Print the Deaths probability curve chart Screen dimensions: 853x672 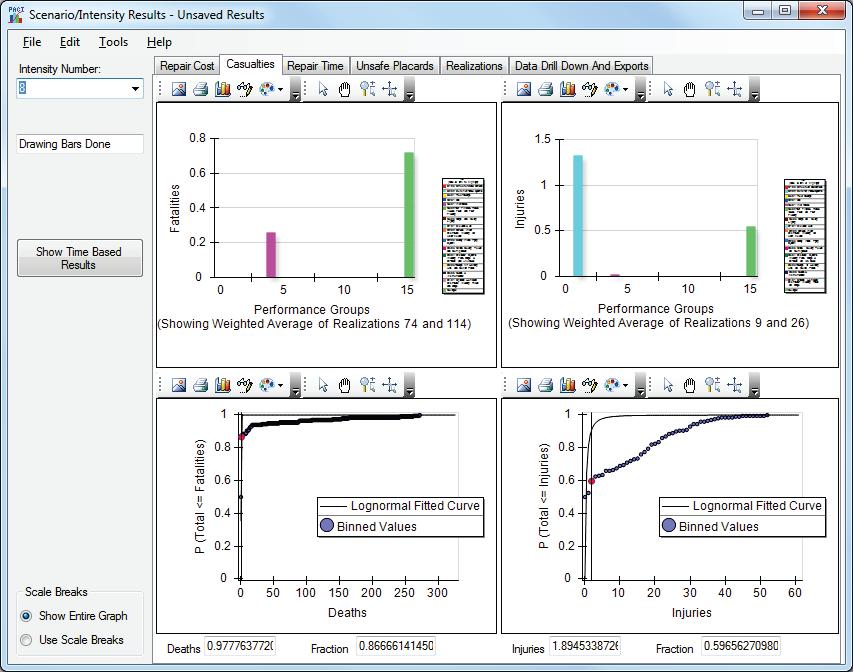click(200, 385)
